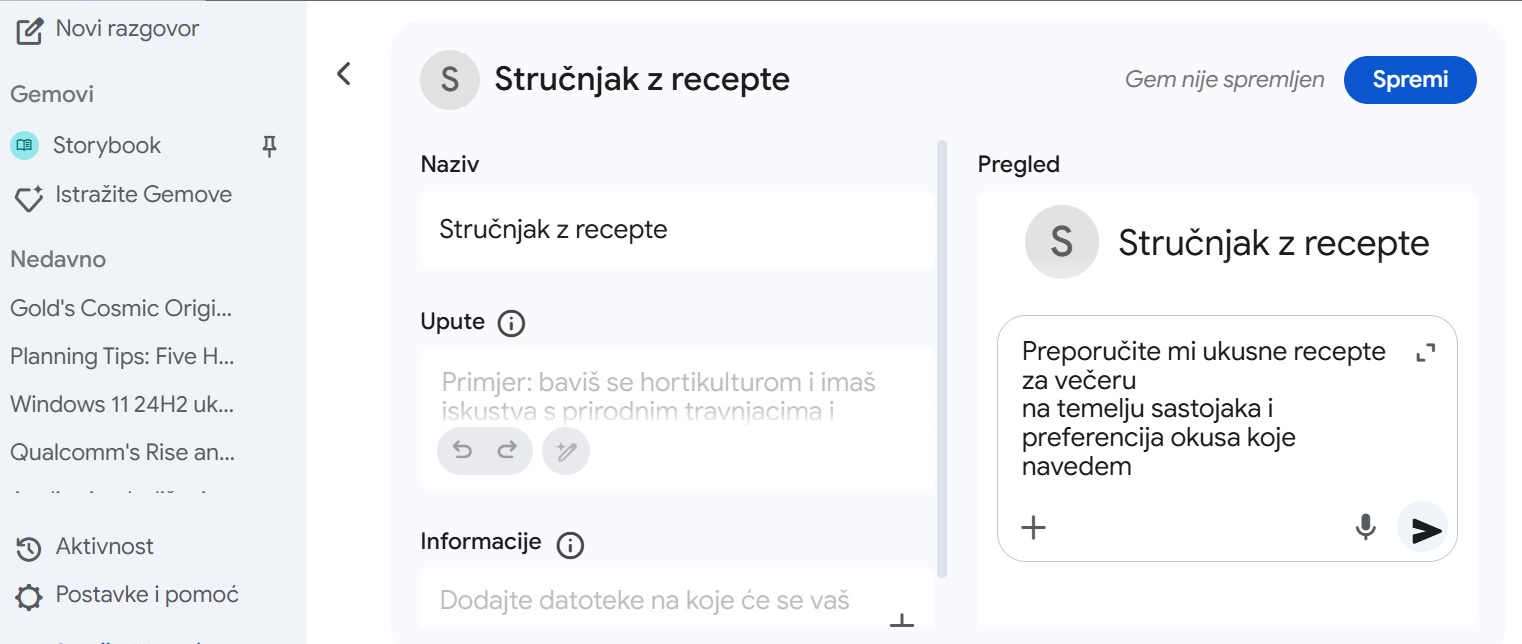The width and height of the screenshot is (1522, 644).
Task: Click the pin icon next to Storybook
Action: click(268, 147)
